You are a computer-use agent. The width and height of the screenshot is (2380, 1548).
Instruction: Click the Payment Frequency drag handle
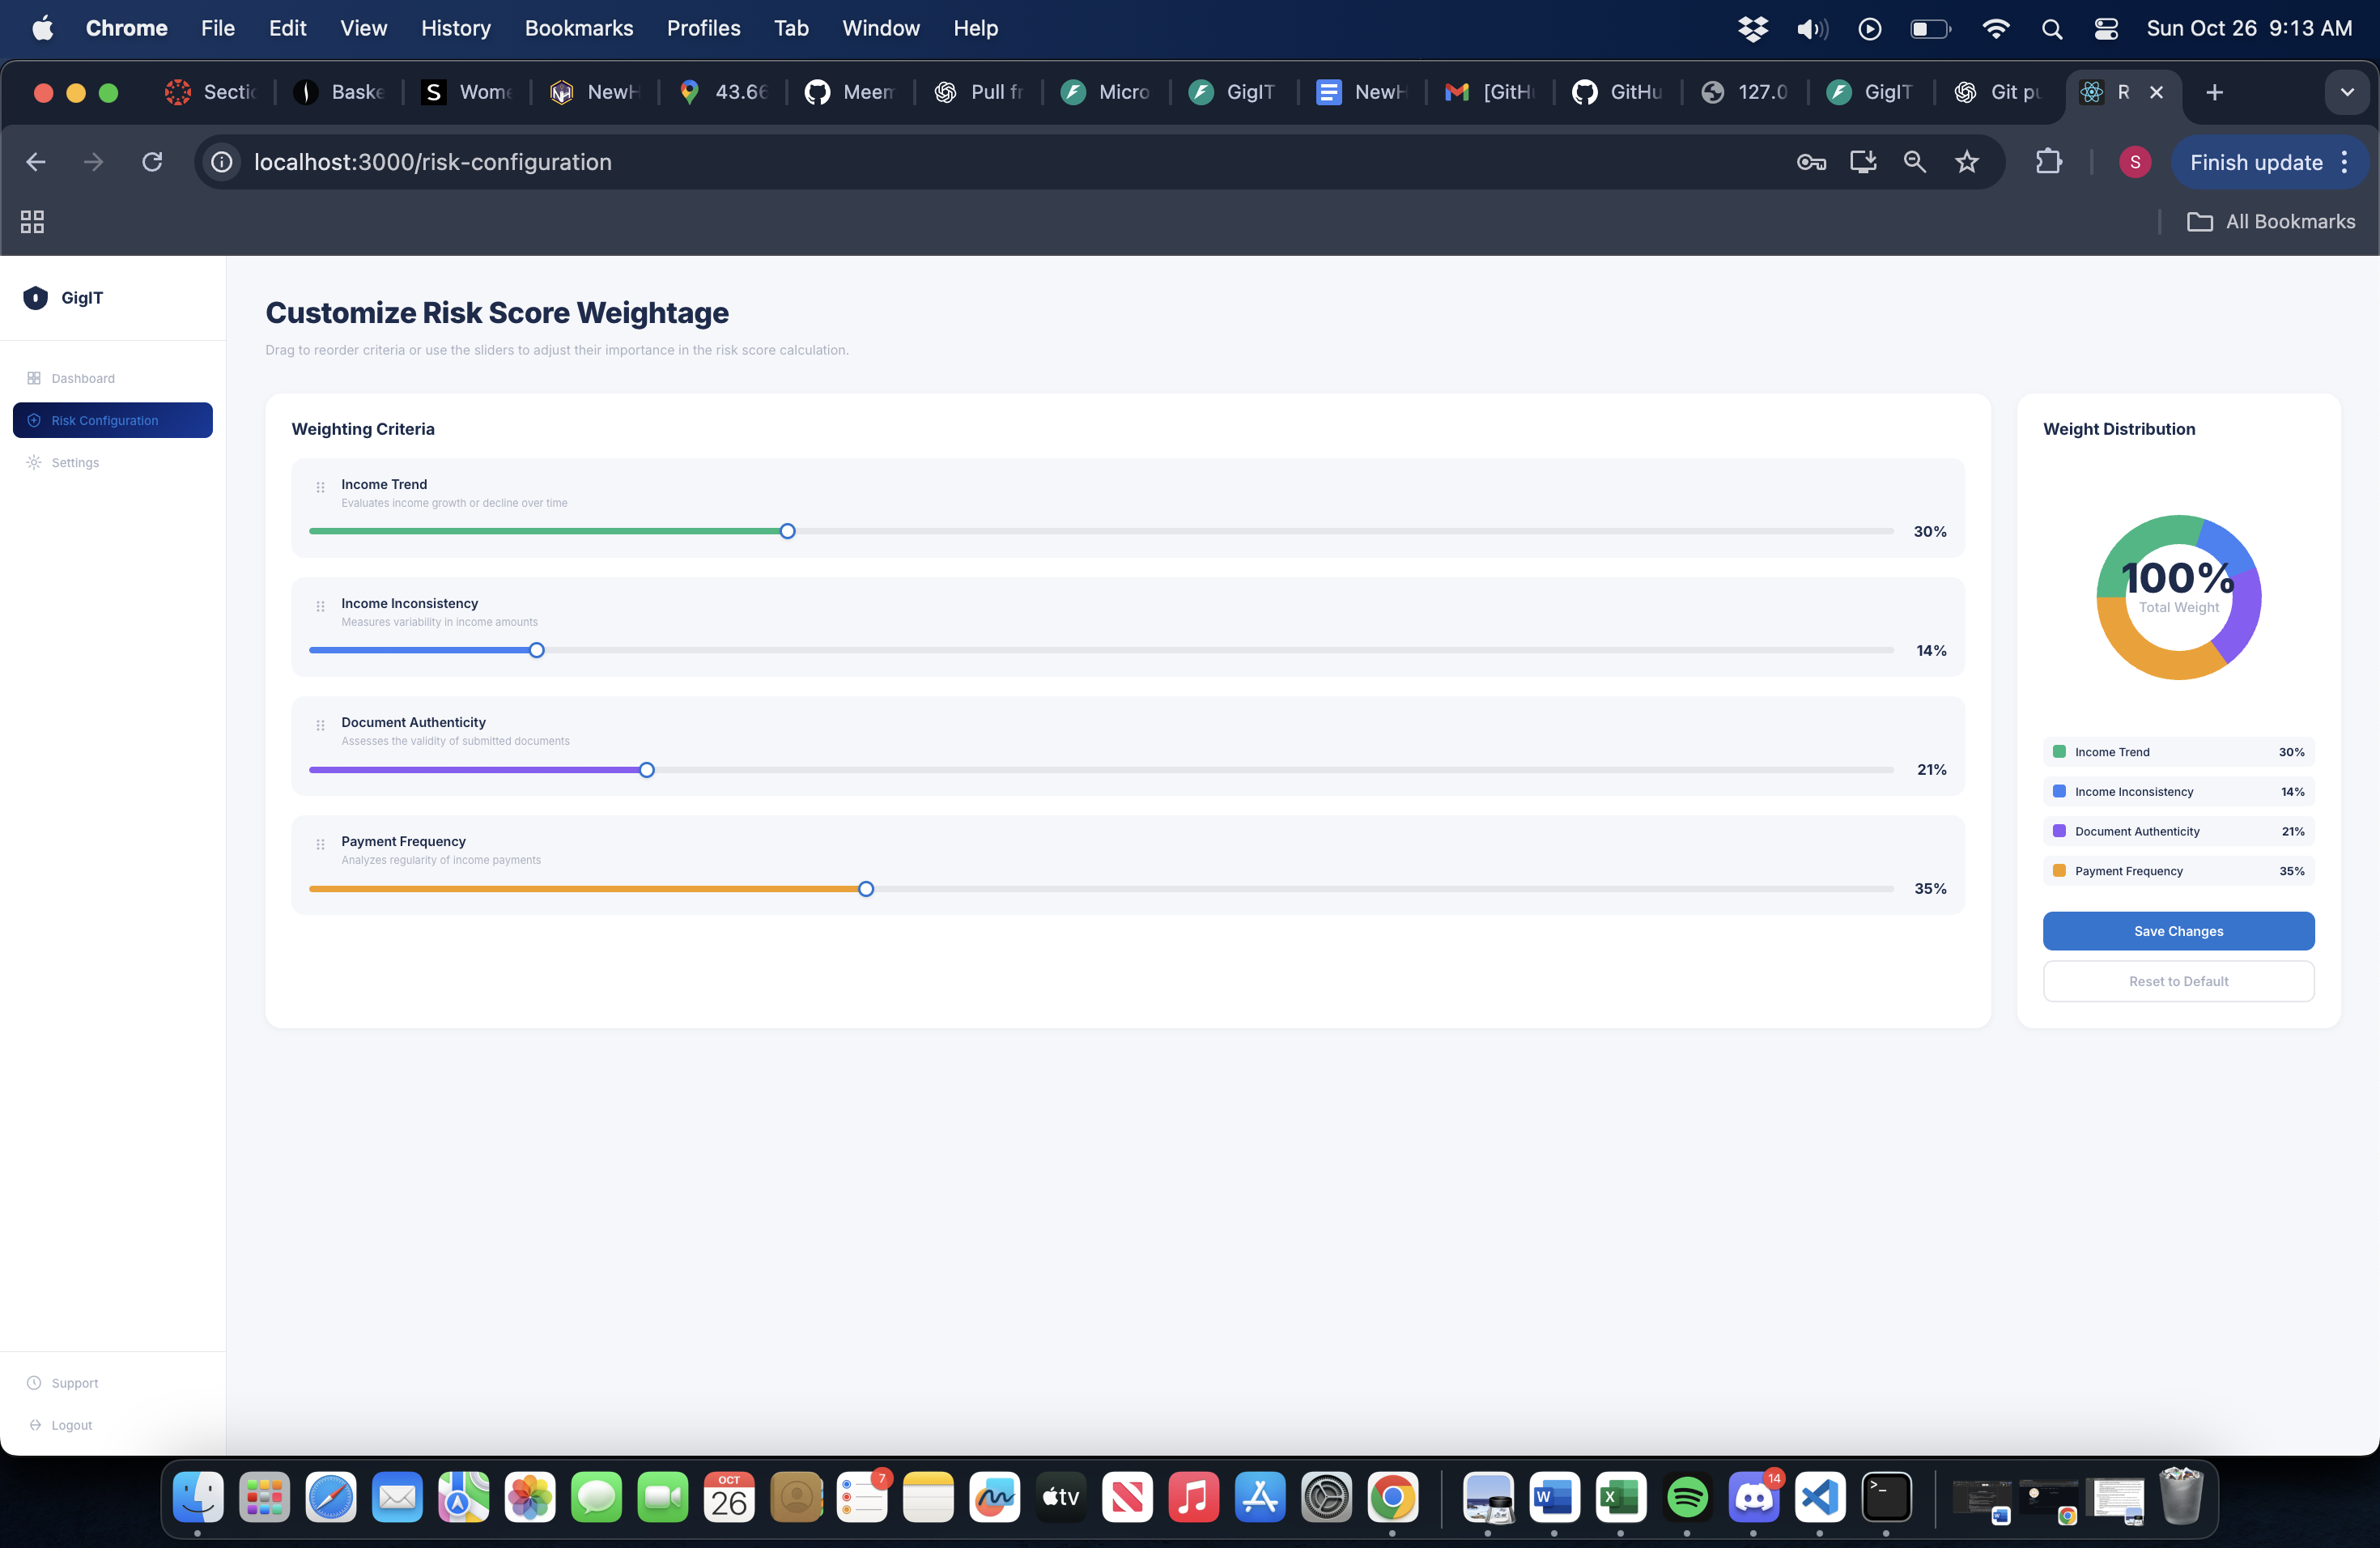tap(320, 844)
